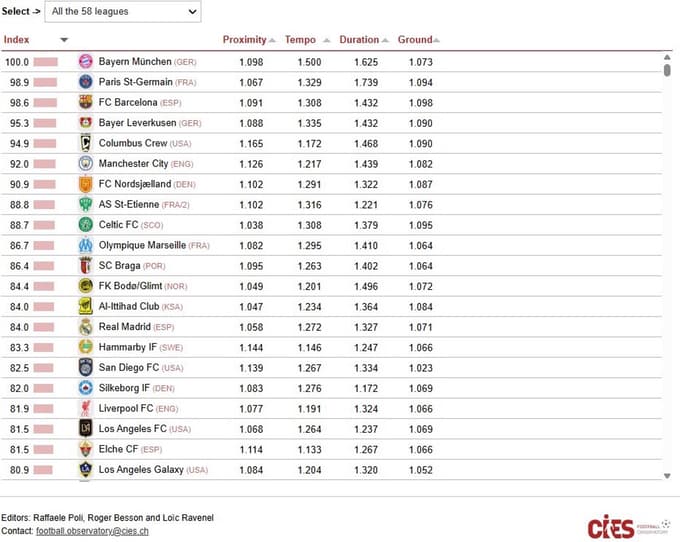The height and width of the screenshot is (542, 680).
Task: Sort table by the Tempo header
Action: pos(300,40)
